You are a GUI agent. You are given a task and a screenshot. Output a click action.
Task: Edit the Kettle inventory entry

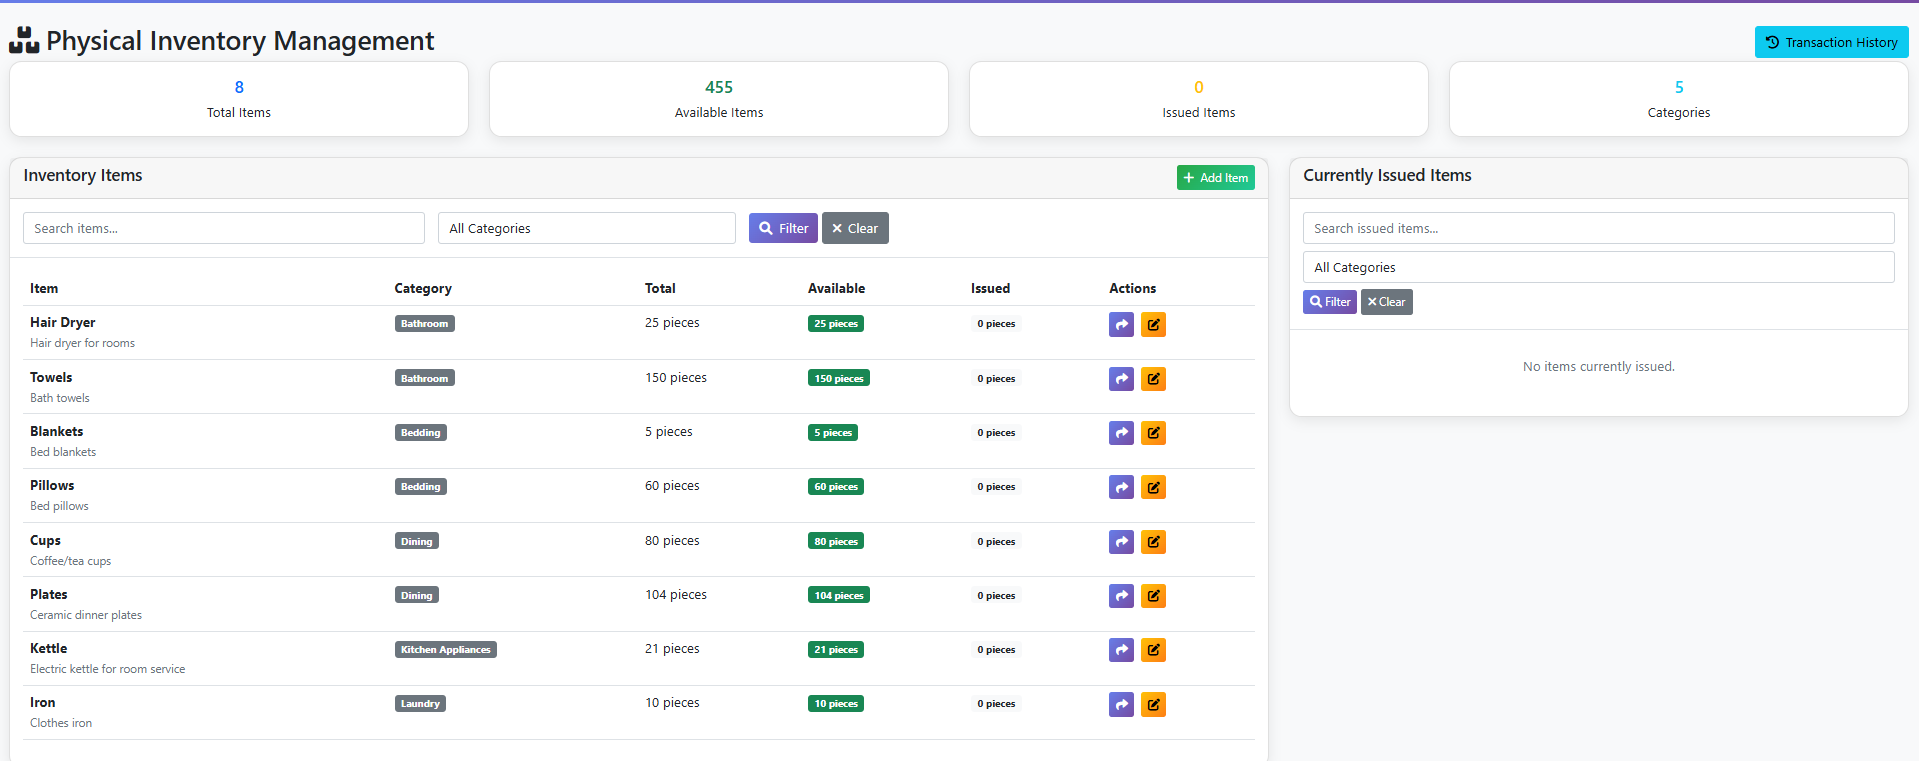[1153, 650]
